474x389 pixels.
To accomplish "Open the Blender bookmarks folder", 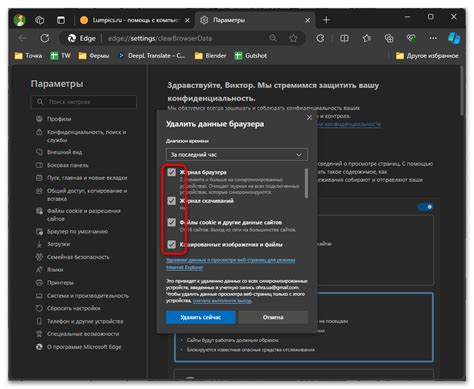I will coord(210,56).
